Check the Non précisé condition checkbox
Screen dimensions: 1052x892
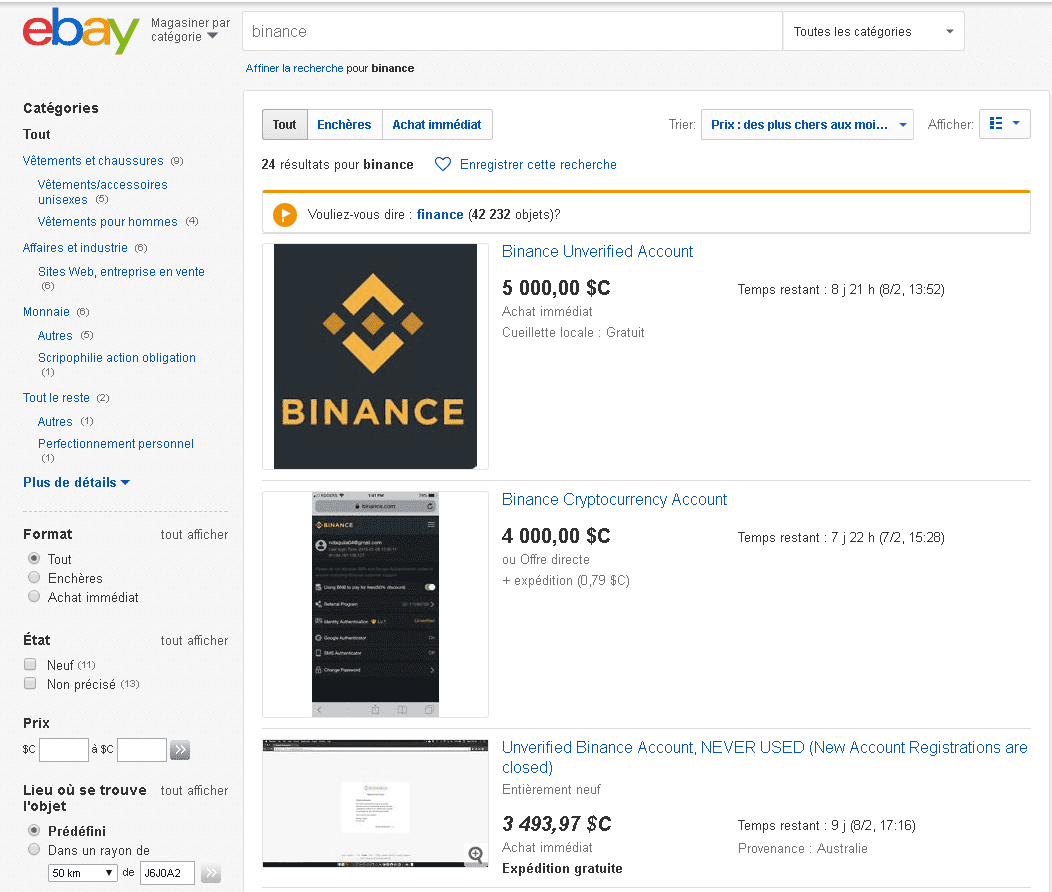pyautogui.click(x=30, y=683)
